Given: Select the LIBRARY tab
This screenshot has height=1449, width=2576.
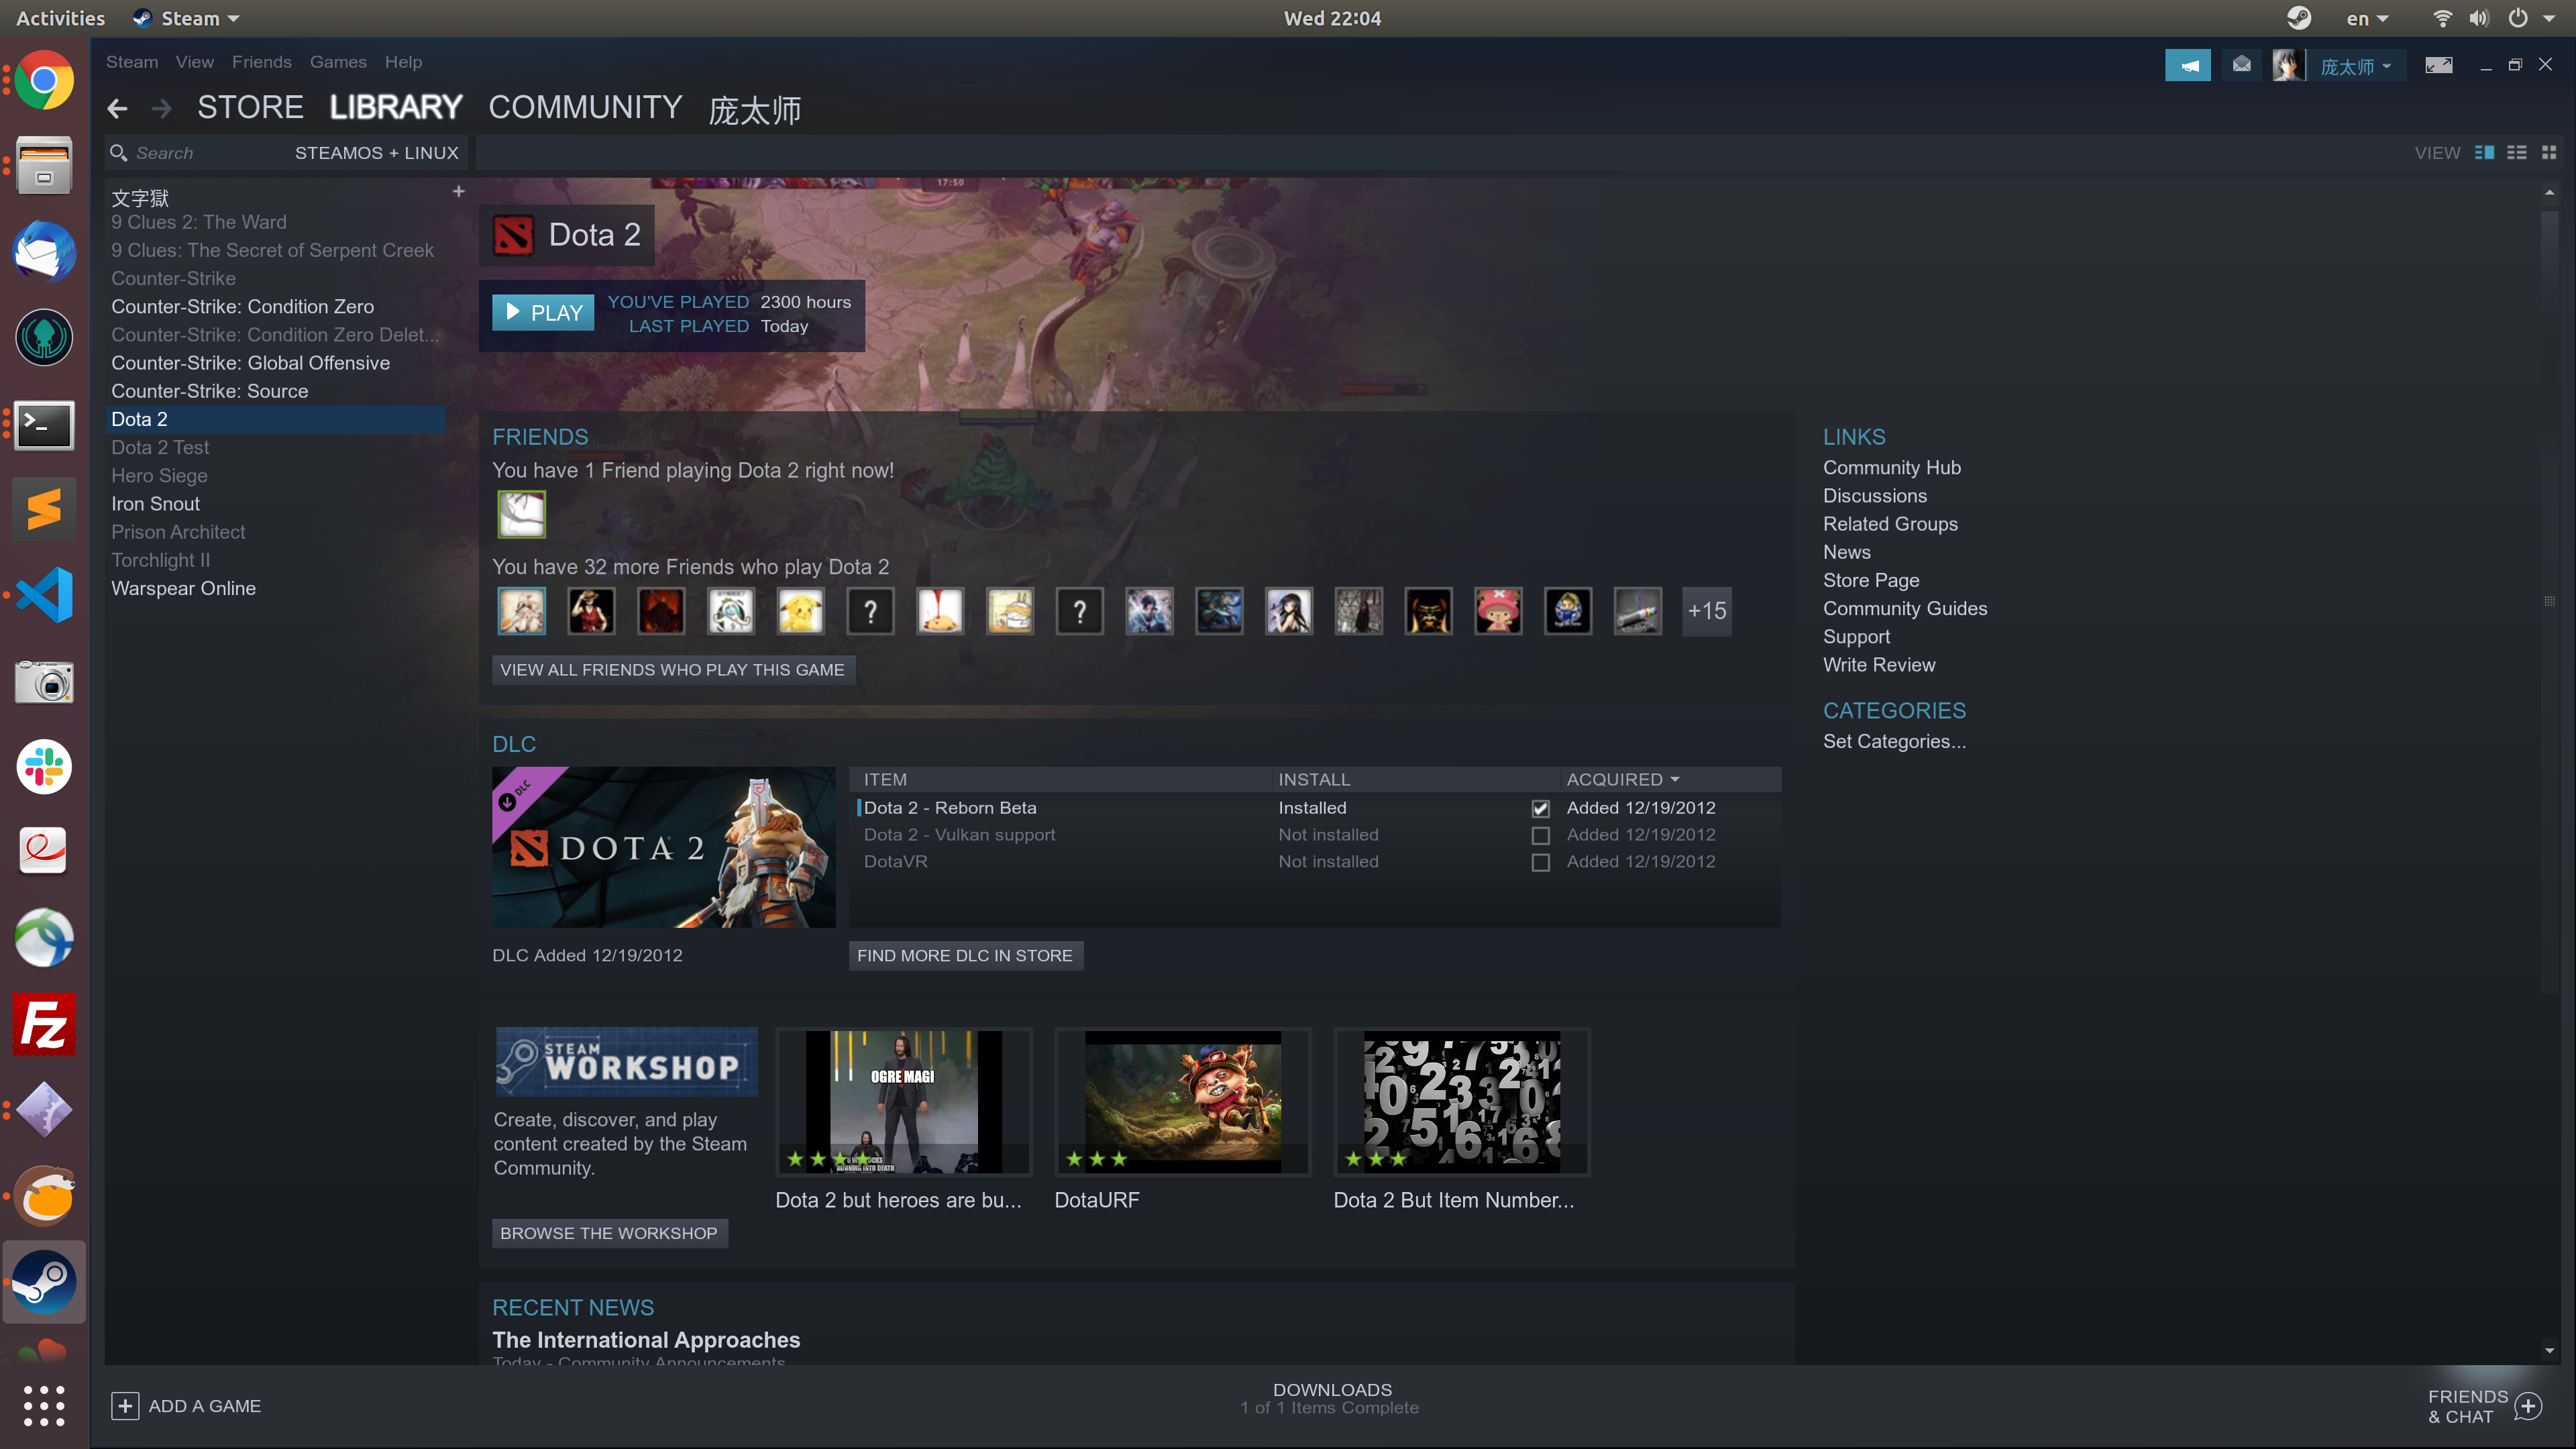Looking at the screenshot, I should 396,108.
